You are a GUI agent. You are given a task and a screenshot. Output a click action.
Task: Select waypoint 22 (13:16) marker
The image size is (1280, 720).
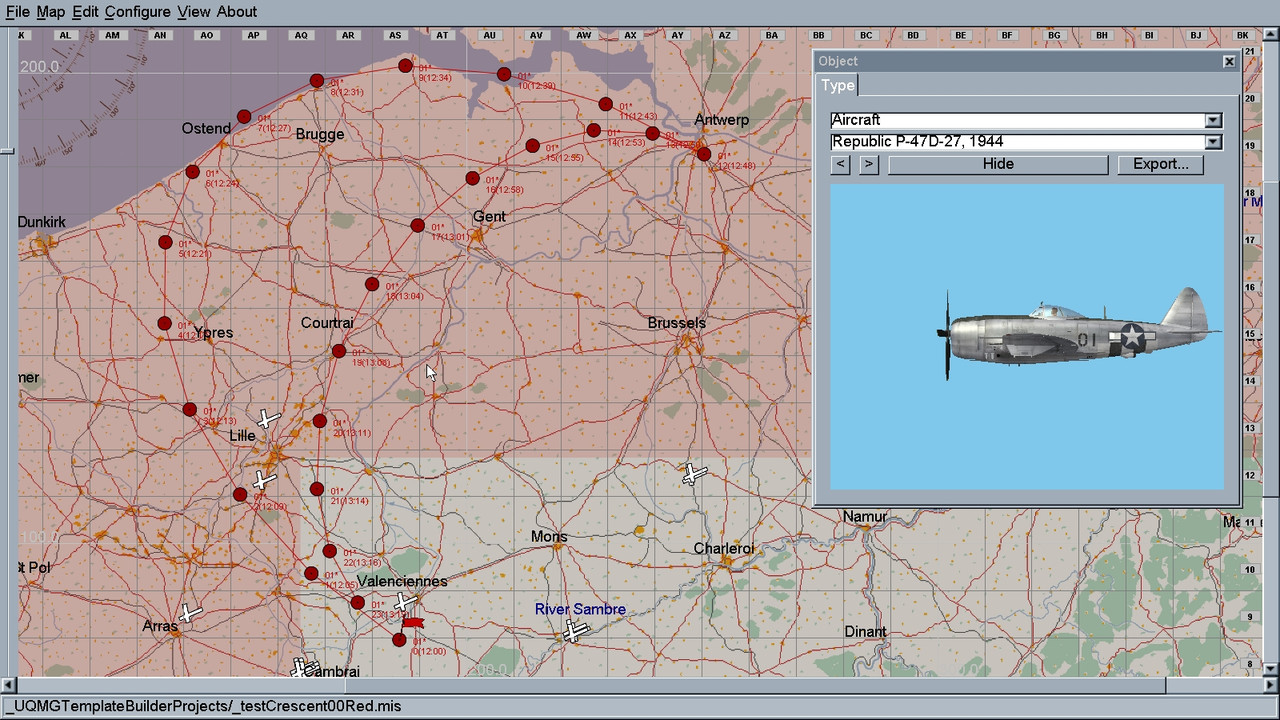coord(330,551)
